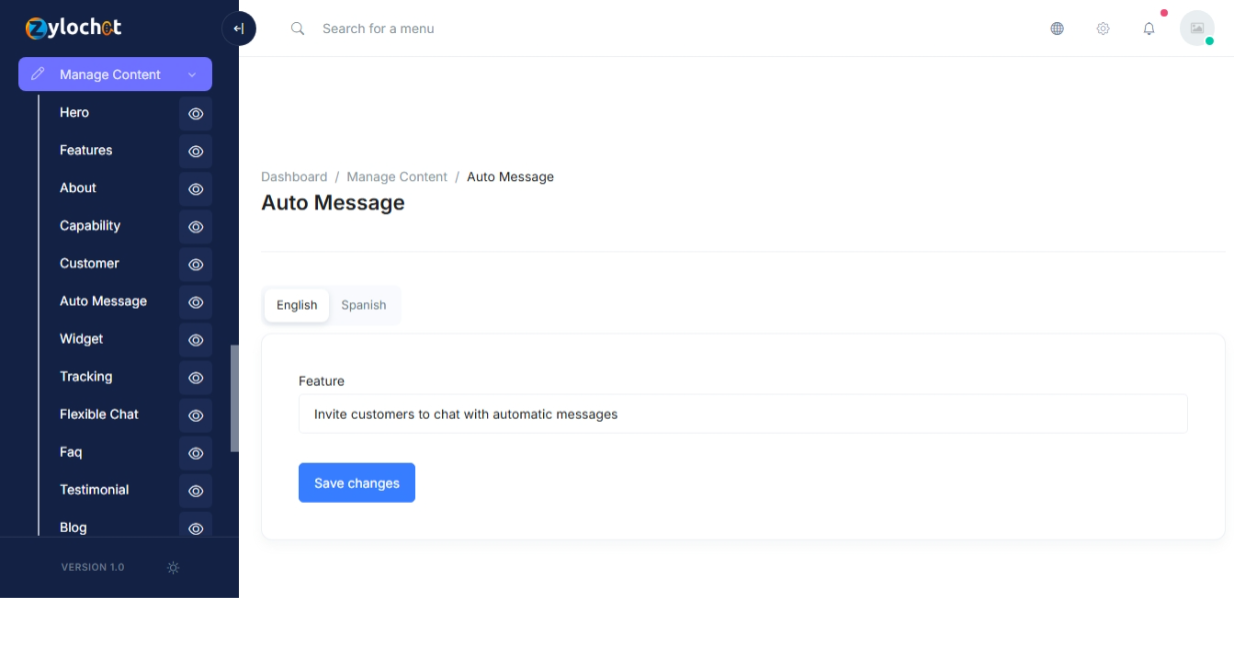Open the Flexible Chat menu item
This screenshot has height=645, width=1234.
click(99, 414)
